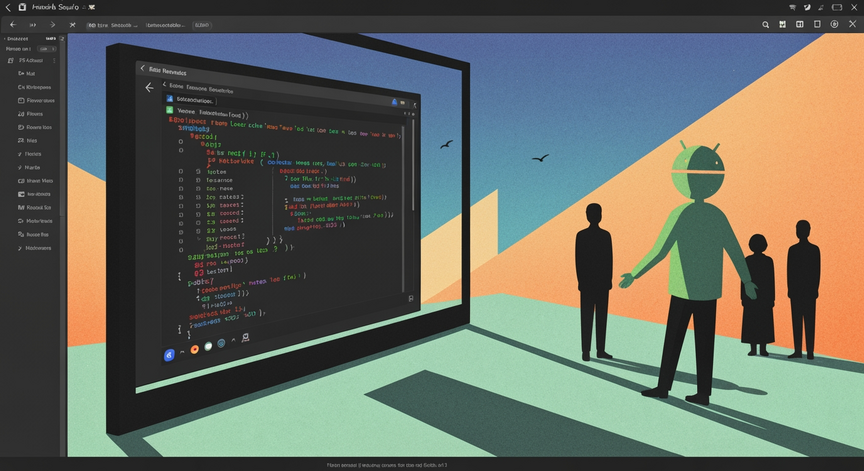
Task: Click the large back arrow beside the code editor
Action: tap(149, 88)
